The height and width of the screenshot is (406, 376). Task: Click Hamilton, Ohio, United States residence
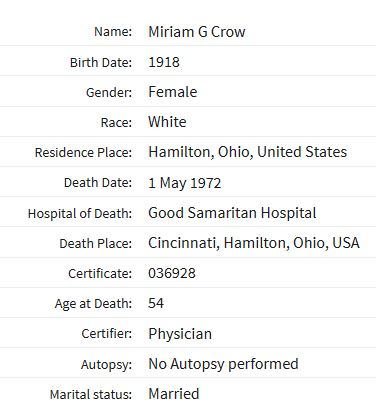click(x=248, y=152)
